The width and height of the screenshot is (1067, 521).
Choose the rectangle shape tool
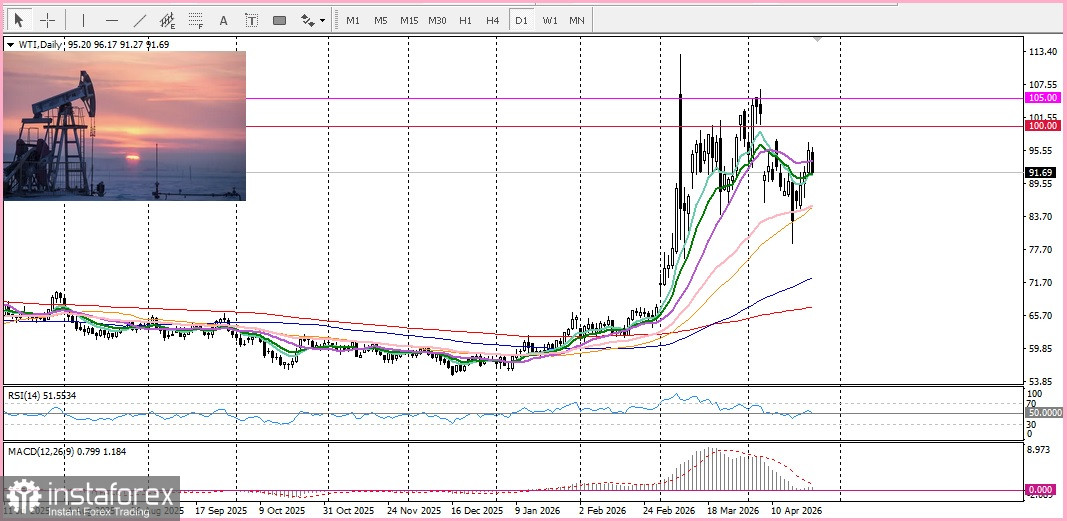click(x=279, y=20)
